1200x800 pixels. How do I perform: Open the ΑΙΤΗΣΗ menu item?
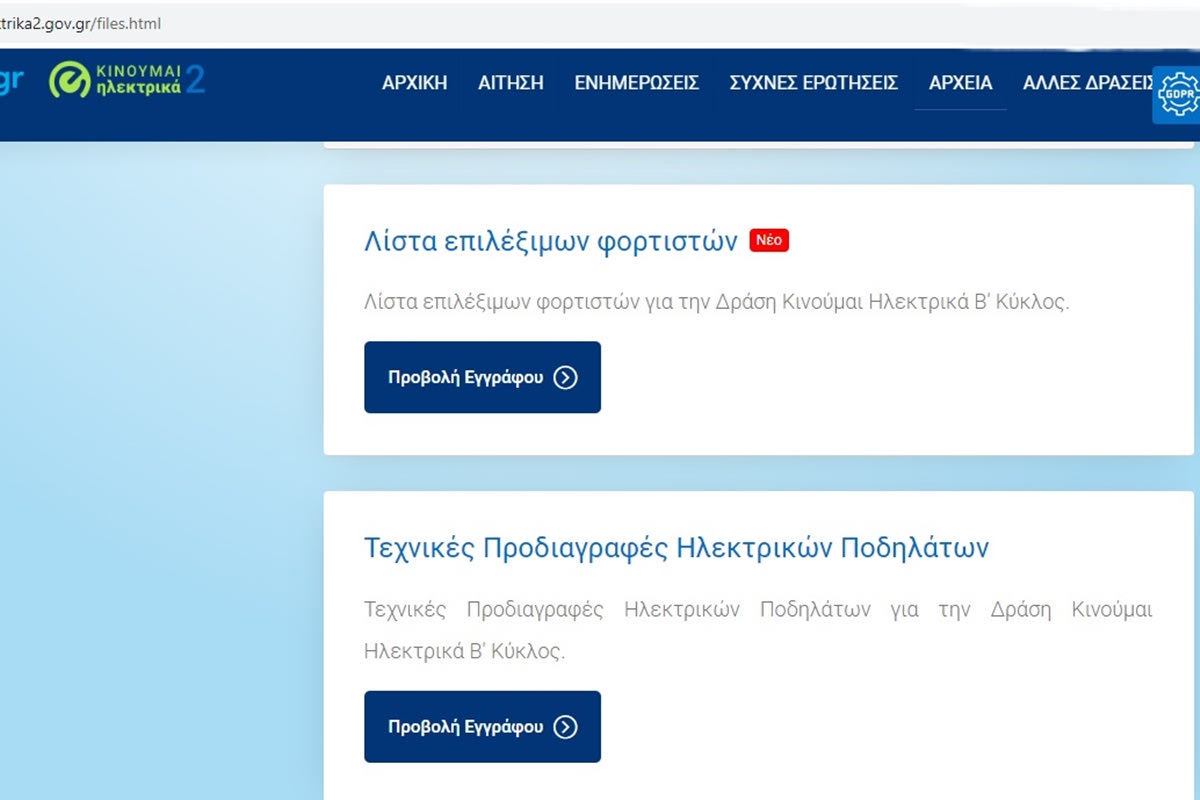[x=510, y=83]
